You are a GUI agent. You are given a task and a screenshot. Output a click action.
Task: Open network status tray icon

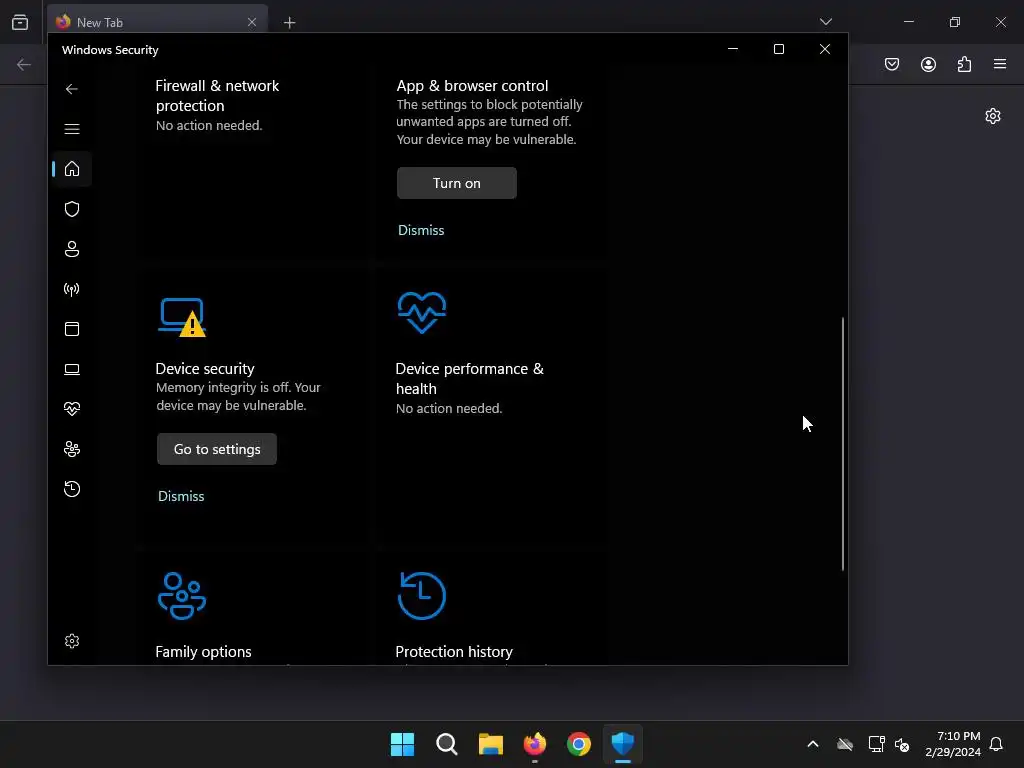tap(876, 744)
